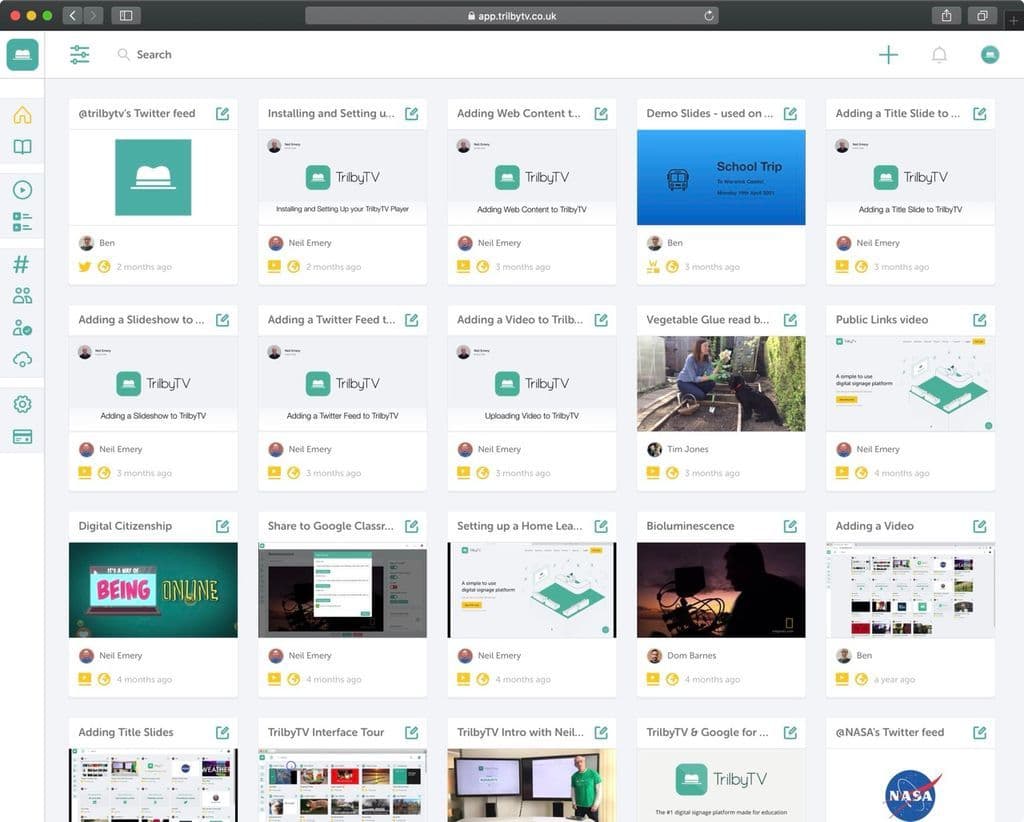Open the Bioluminescence video thumbnail
Image resolution: width=1024 pixels, height=822 pixels.
(721, 590)
